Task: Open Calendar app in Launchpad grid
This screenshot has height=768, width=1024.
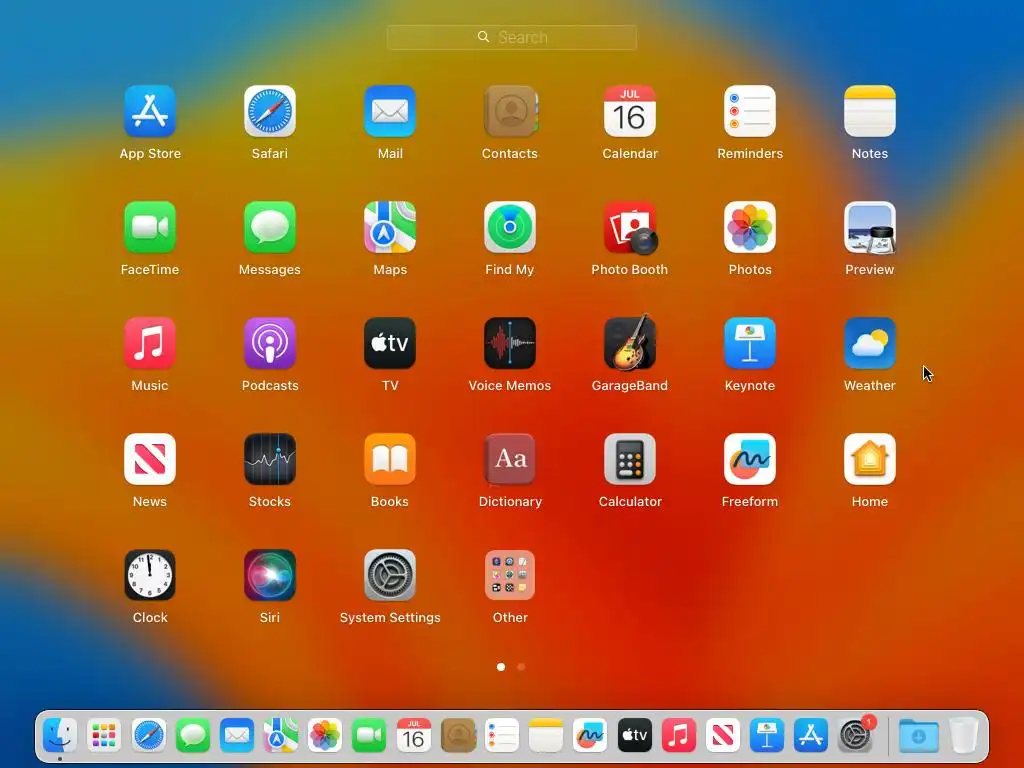Action: click(630, 111)
